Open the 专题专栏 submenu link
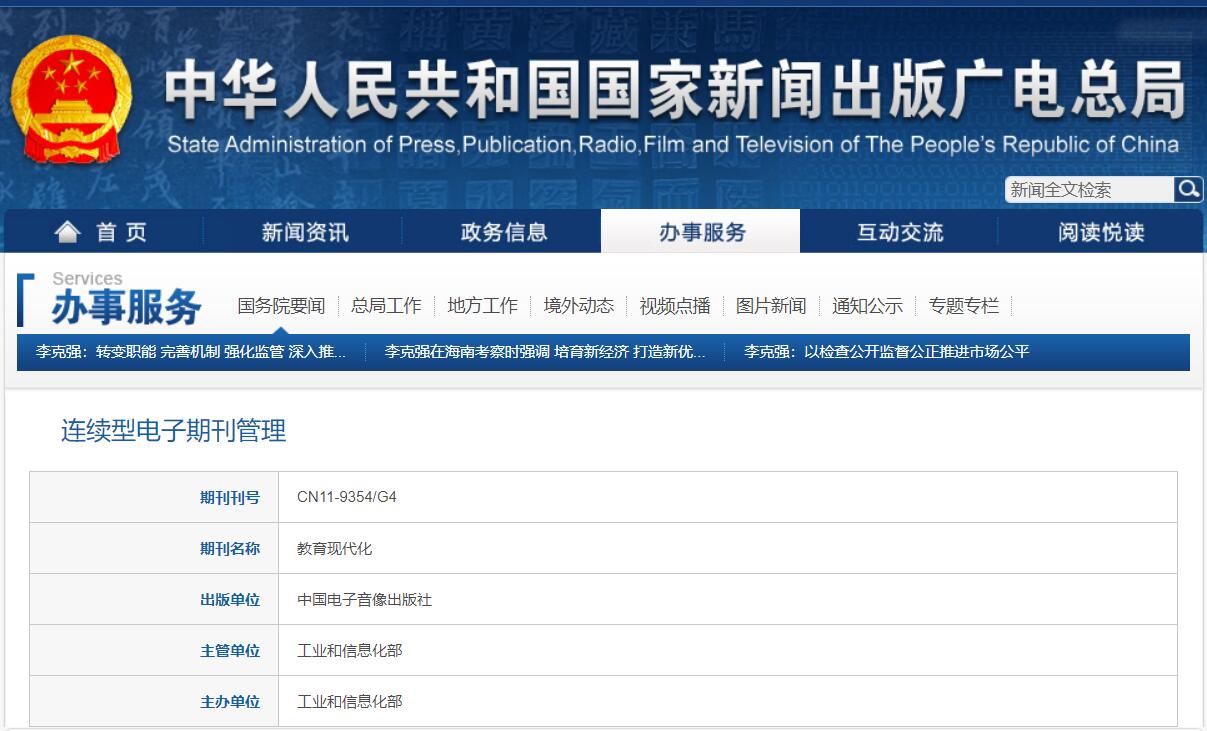1207x731 pixels. (x=963, y=306)
